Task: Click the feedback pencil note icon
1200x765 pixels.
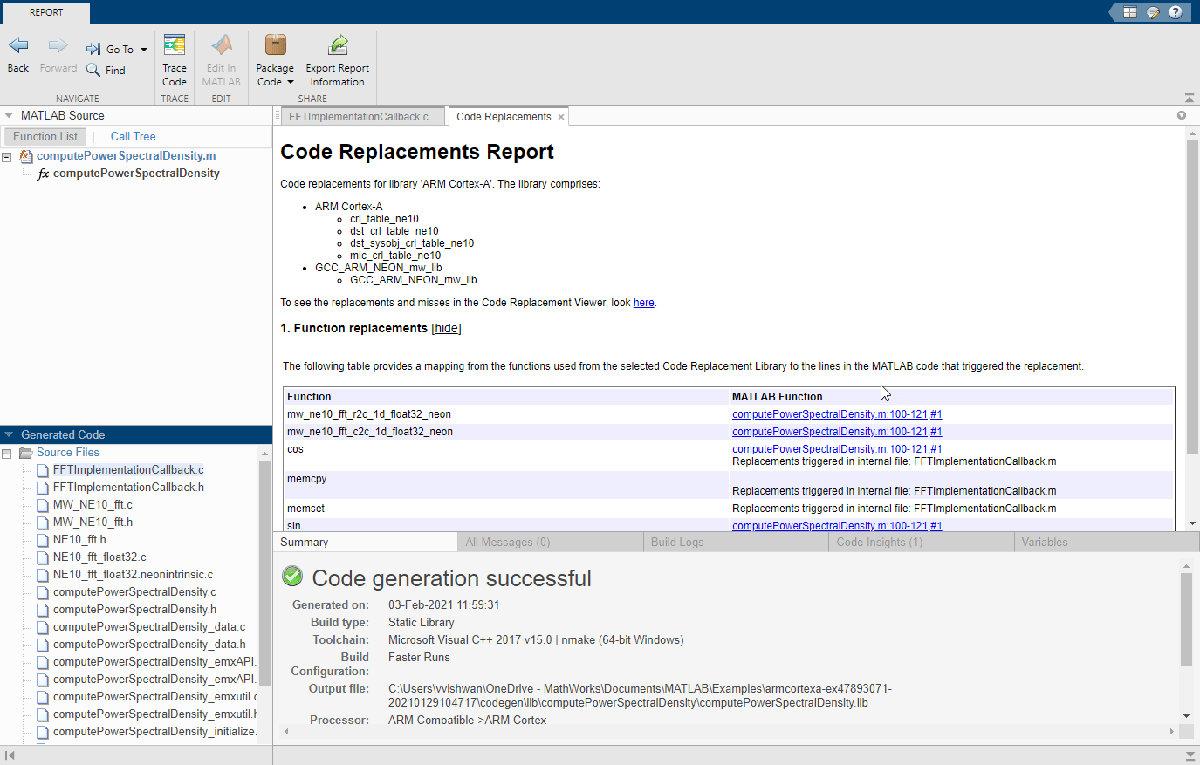Action: pyautogui.click(x=1153, y=12)
